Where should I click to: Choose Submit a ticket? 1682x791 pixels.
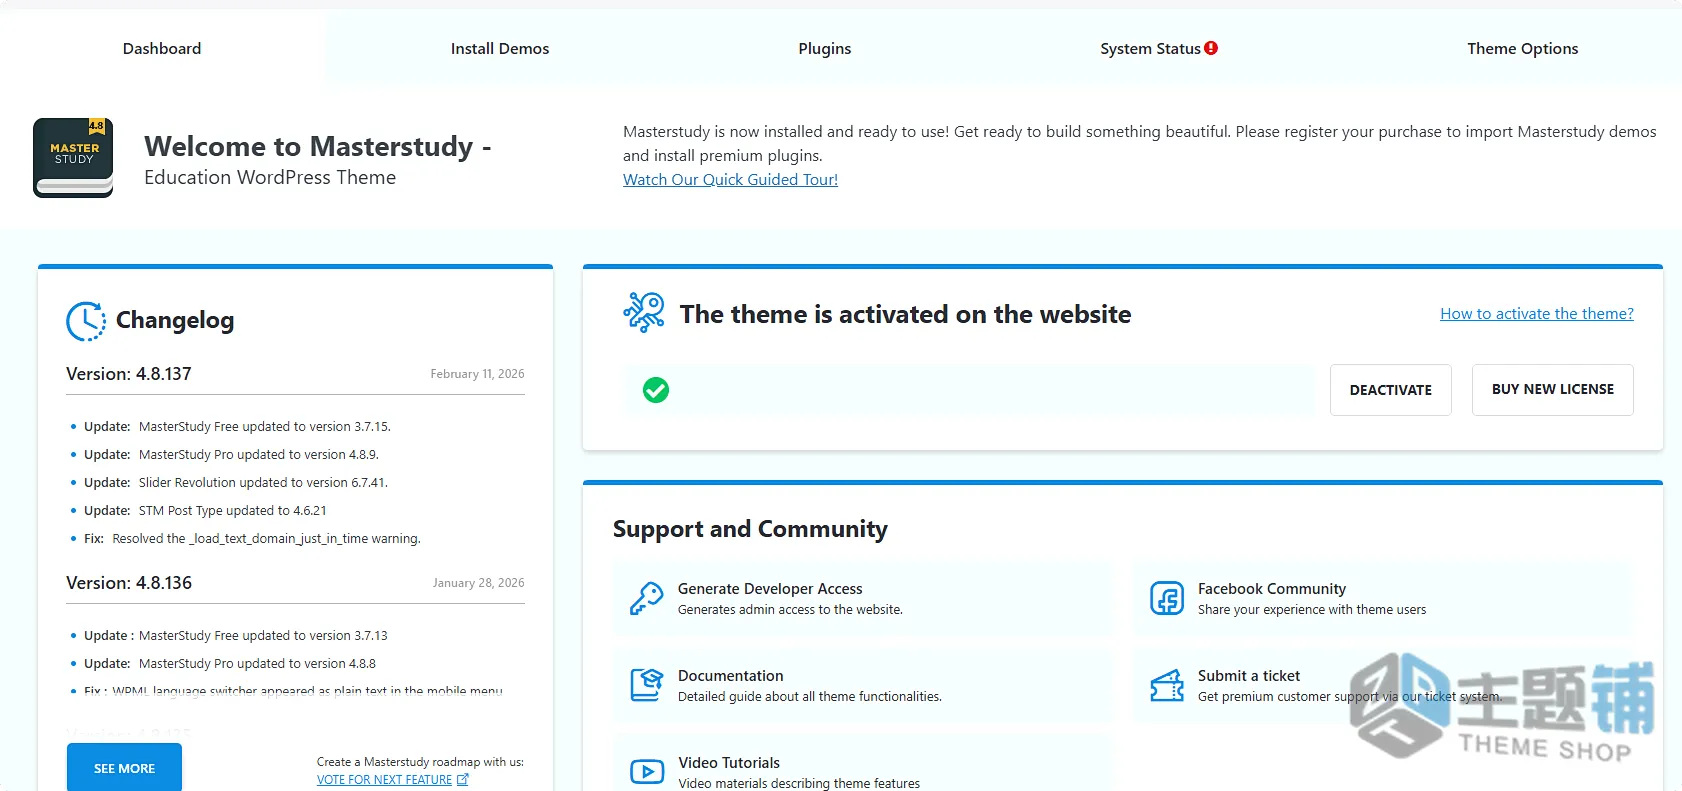tap(1383, 685)
